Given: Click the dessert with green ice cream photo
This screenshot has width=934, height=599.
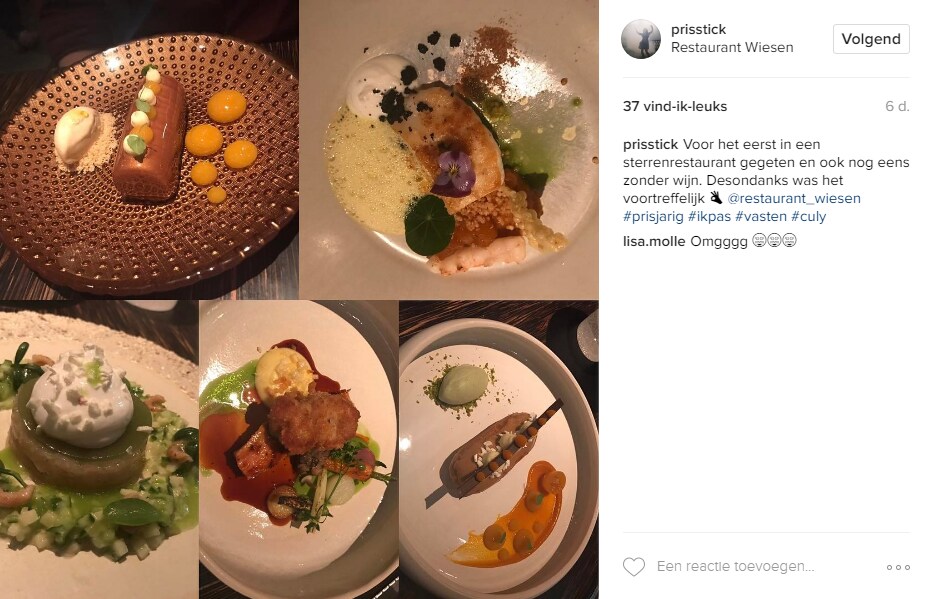Looking at the screenshot, I should click(x=499, y=450).
